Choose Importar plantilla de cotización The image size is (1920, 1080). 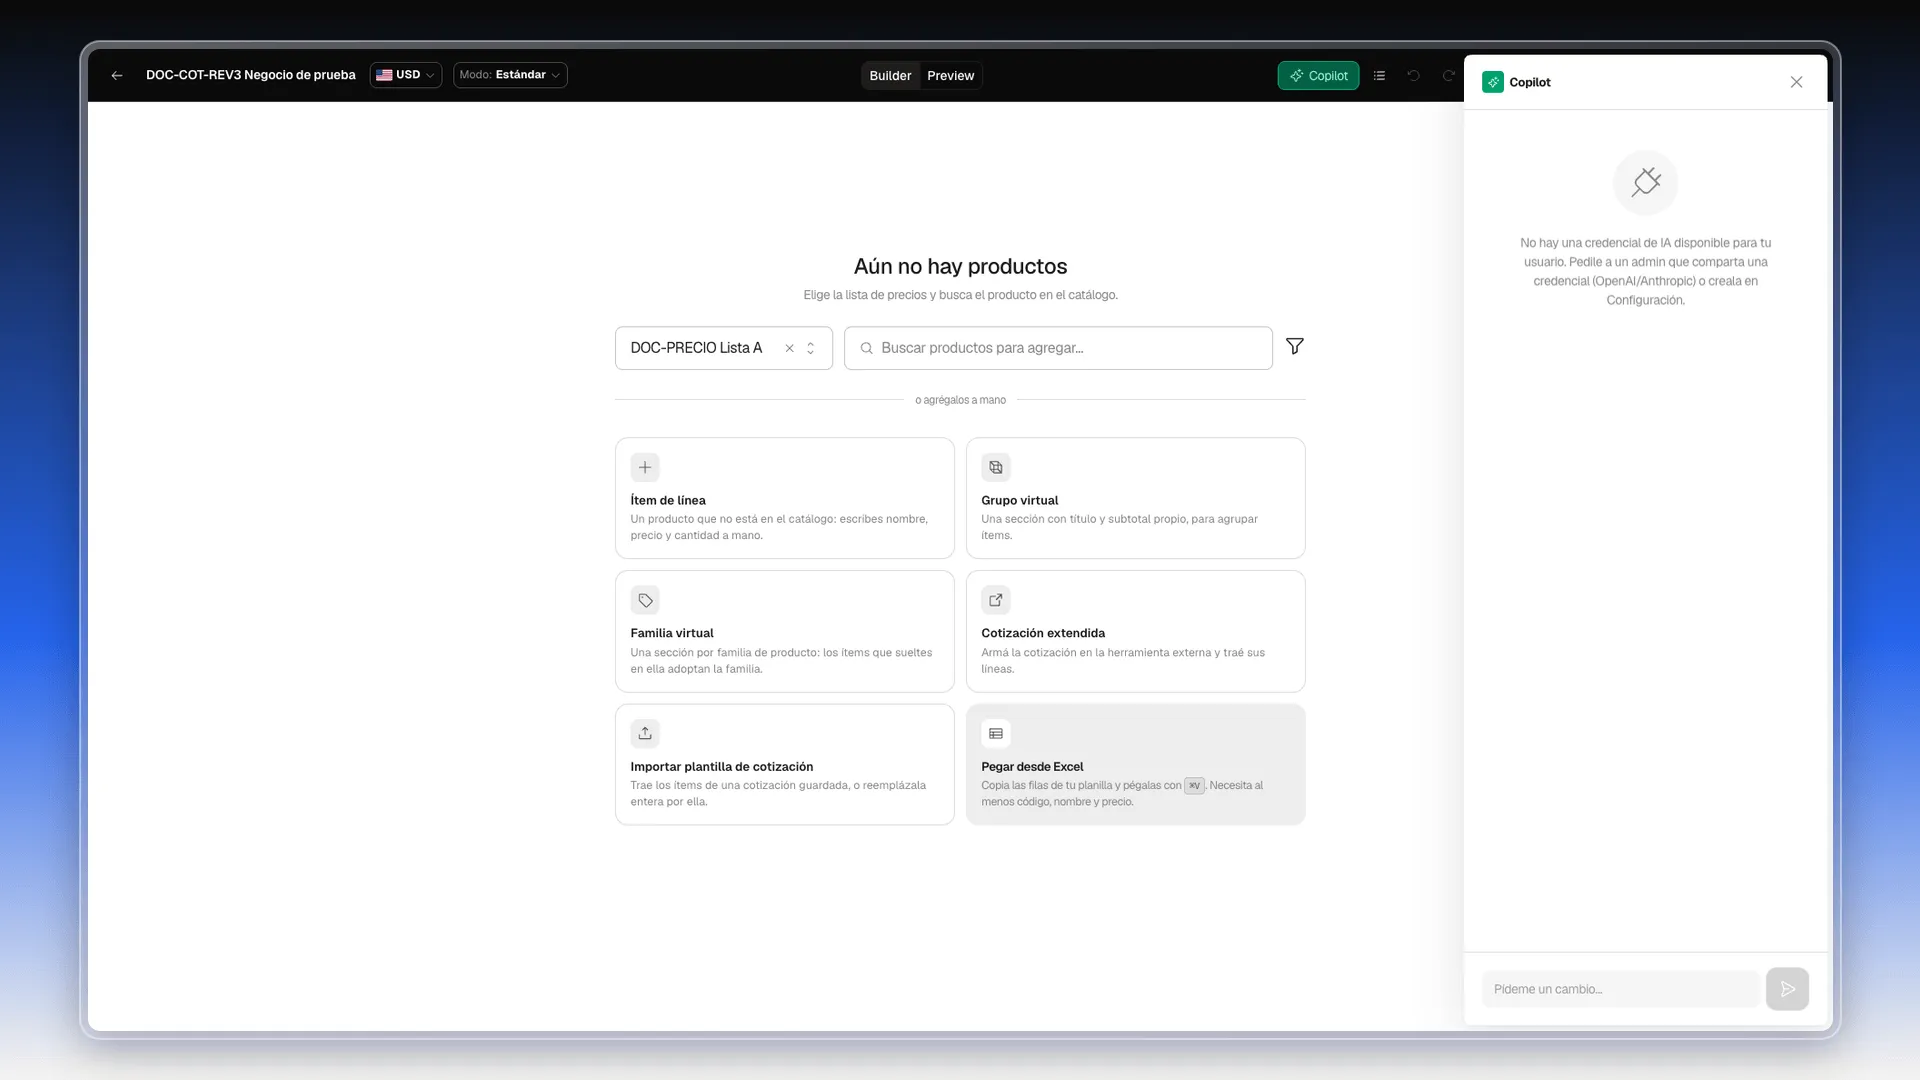pyautogui.click(x=785, y=765)
